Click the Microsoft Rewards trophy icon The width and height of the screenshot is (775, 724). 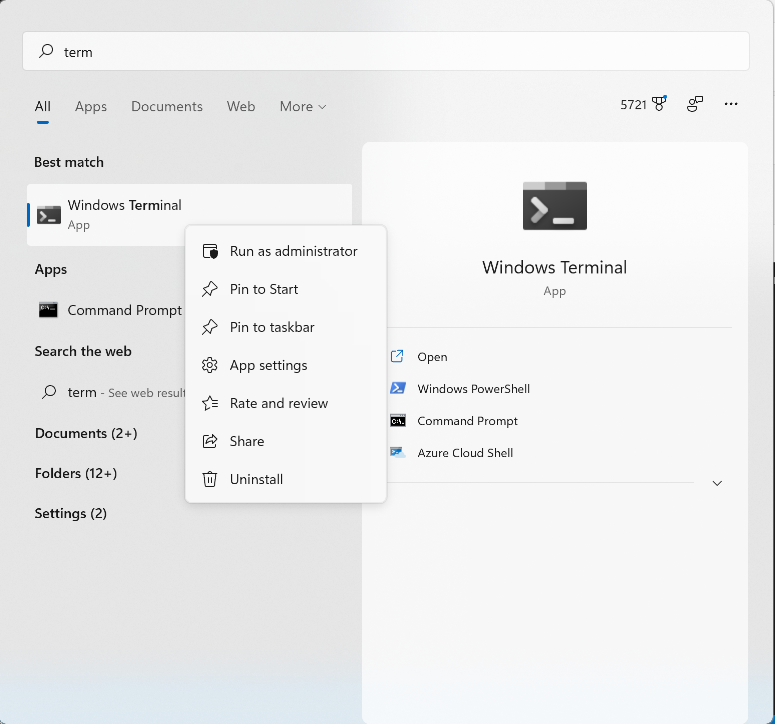pyautogui.click(x=659, y=104)
